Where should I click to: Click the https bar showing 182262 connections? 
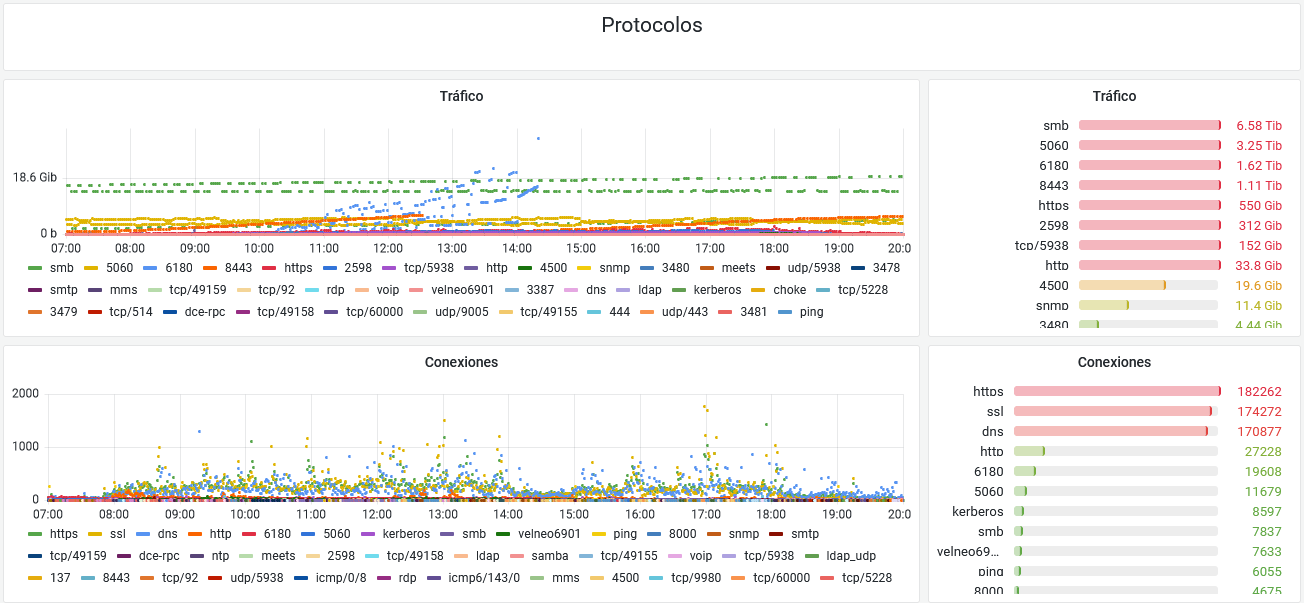(x=1116, y=392)
